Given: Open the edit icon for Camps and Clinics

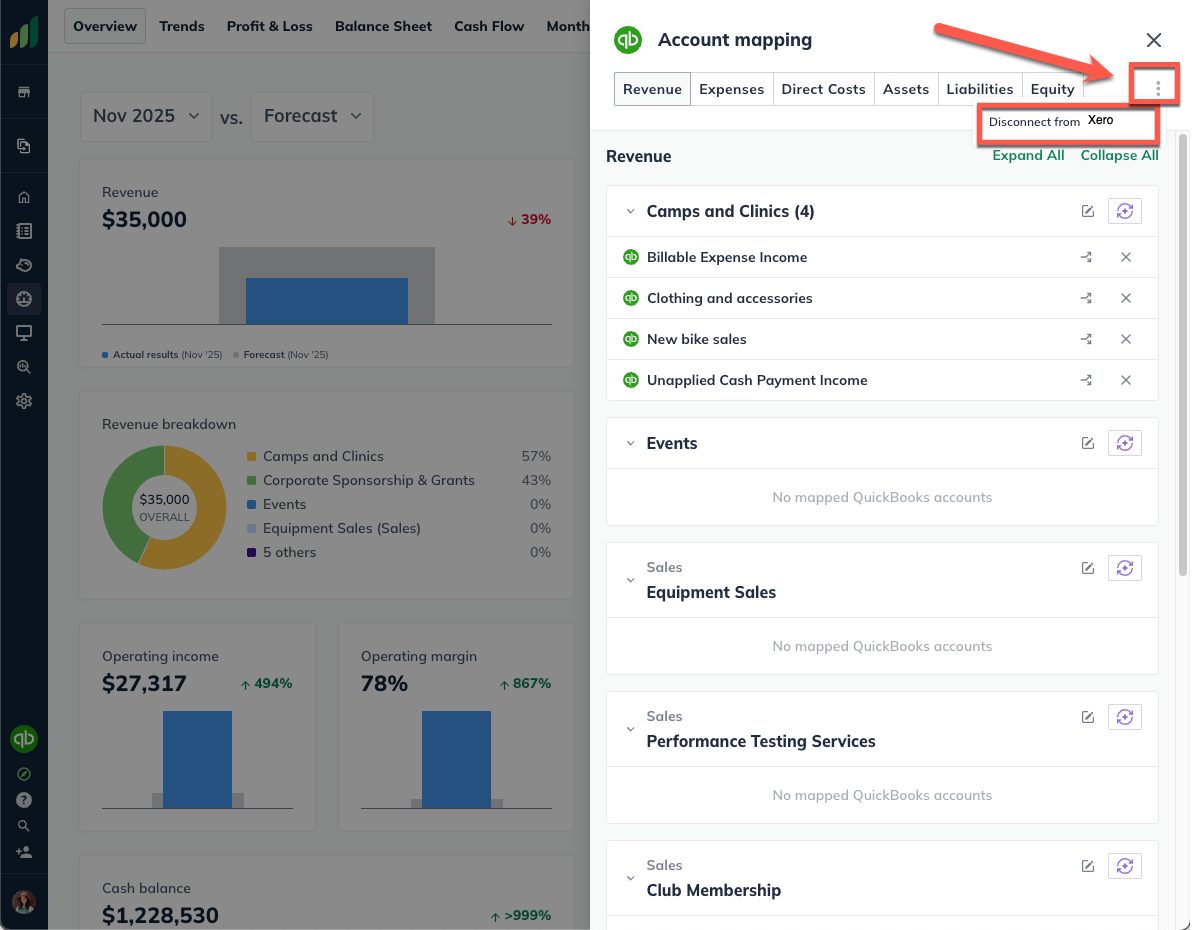Looking at the screenshot, I should (x=1088, y=211).
